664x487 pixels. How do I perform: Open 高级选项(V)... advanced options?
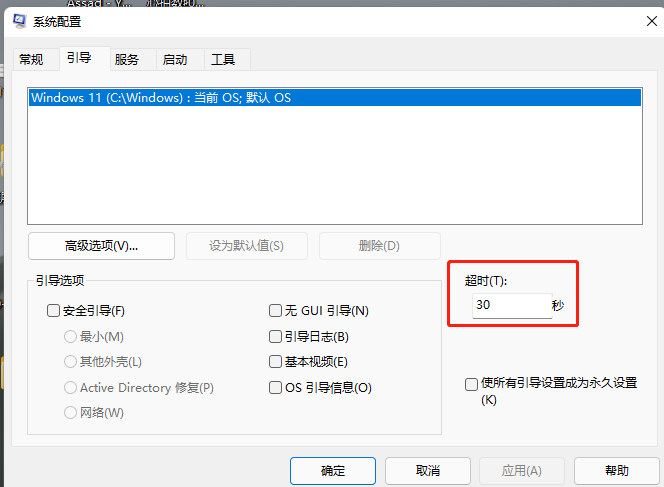[101, 246]
